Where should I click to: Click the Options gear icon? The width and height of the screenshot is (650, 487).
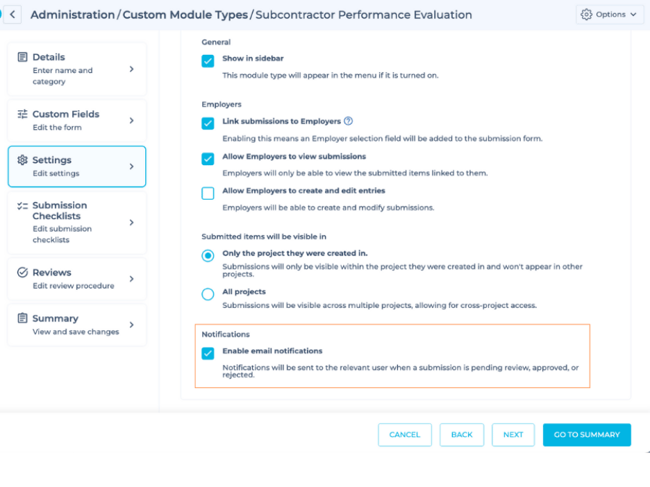click(586, 15)
